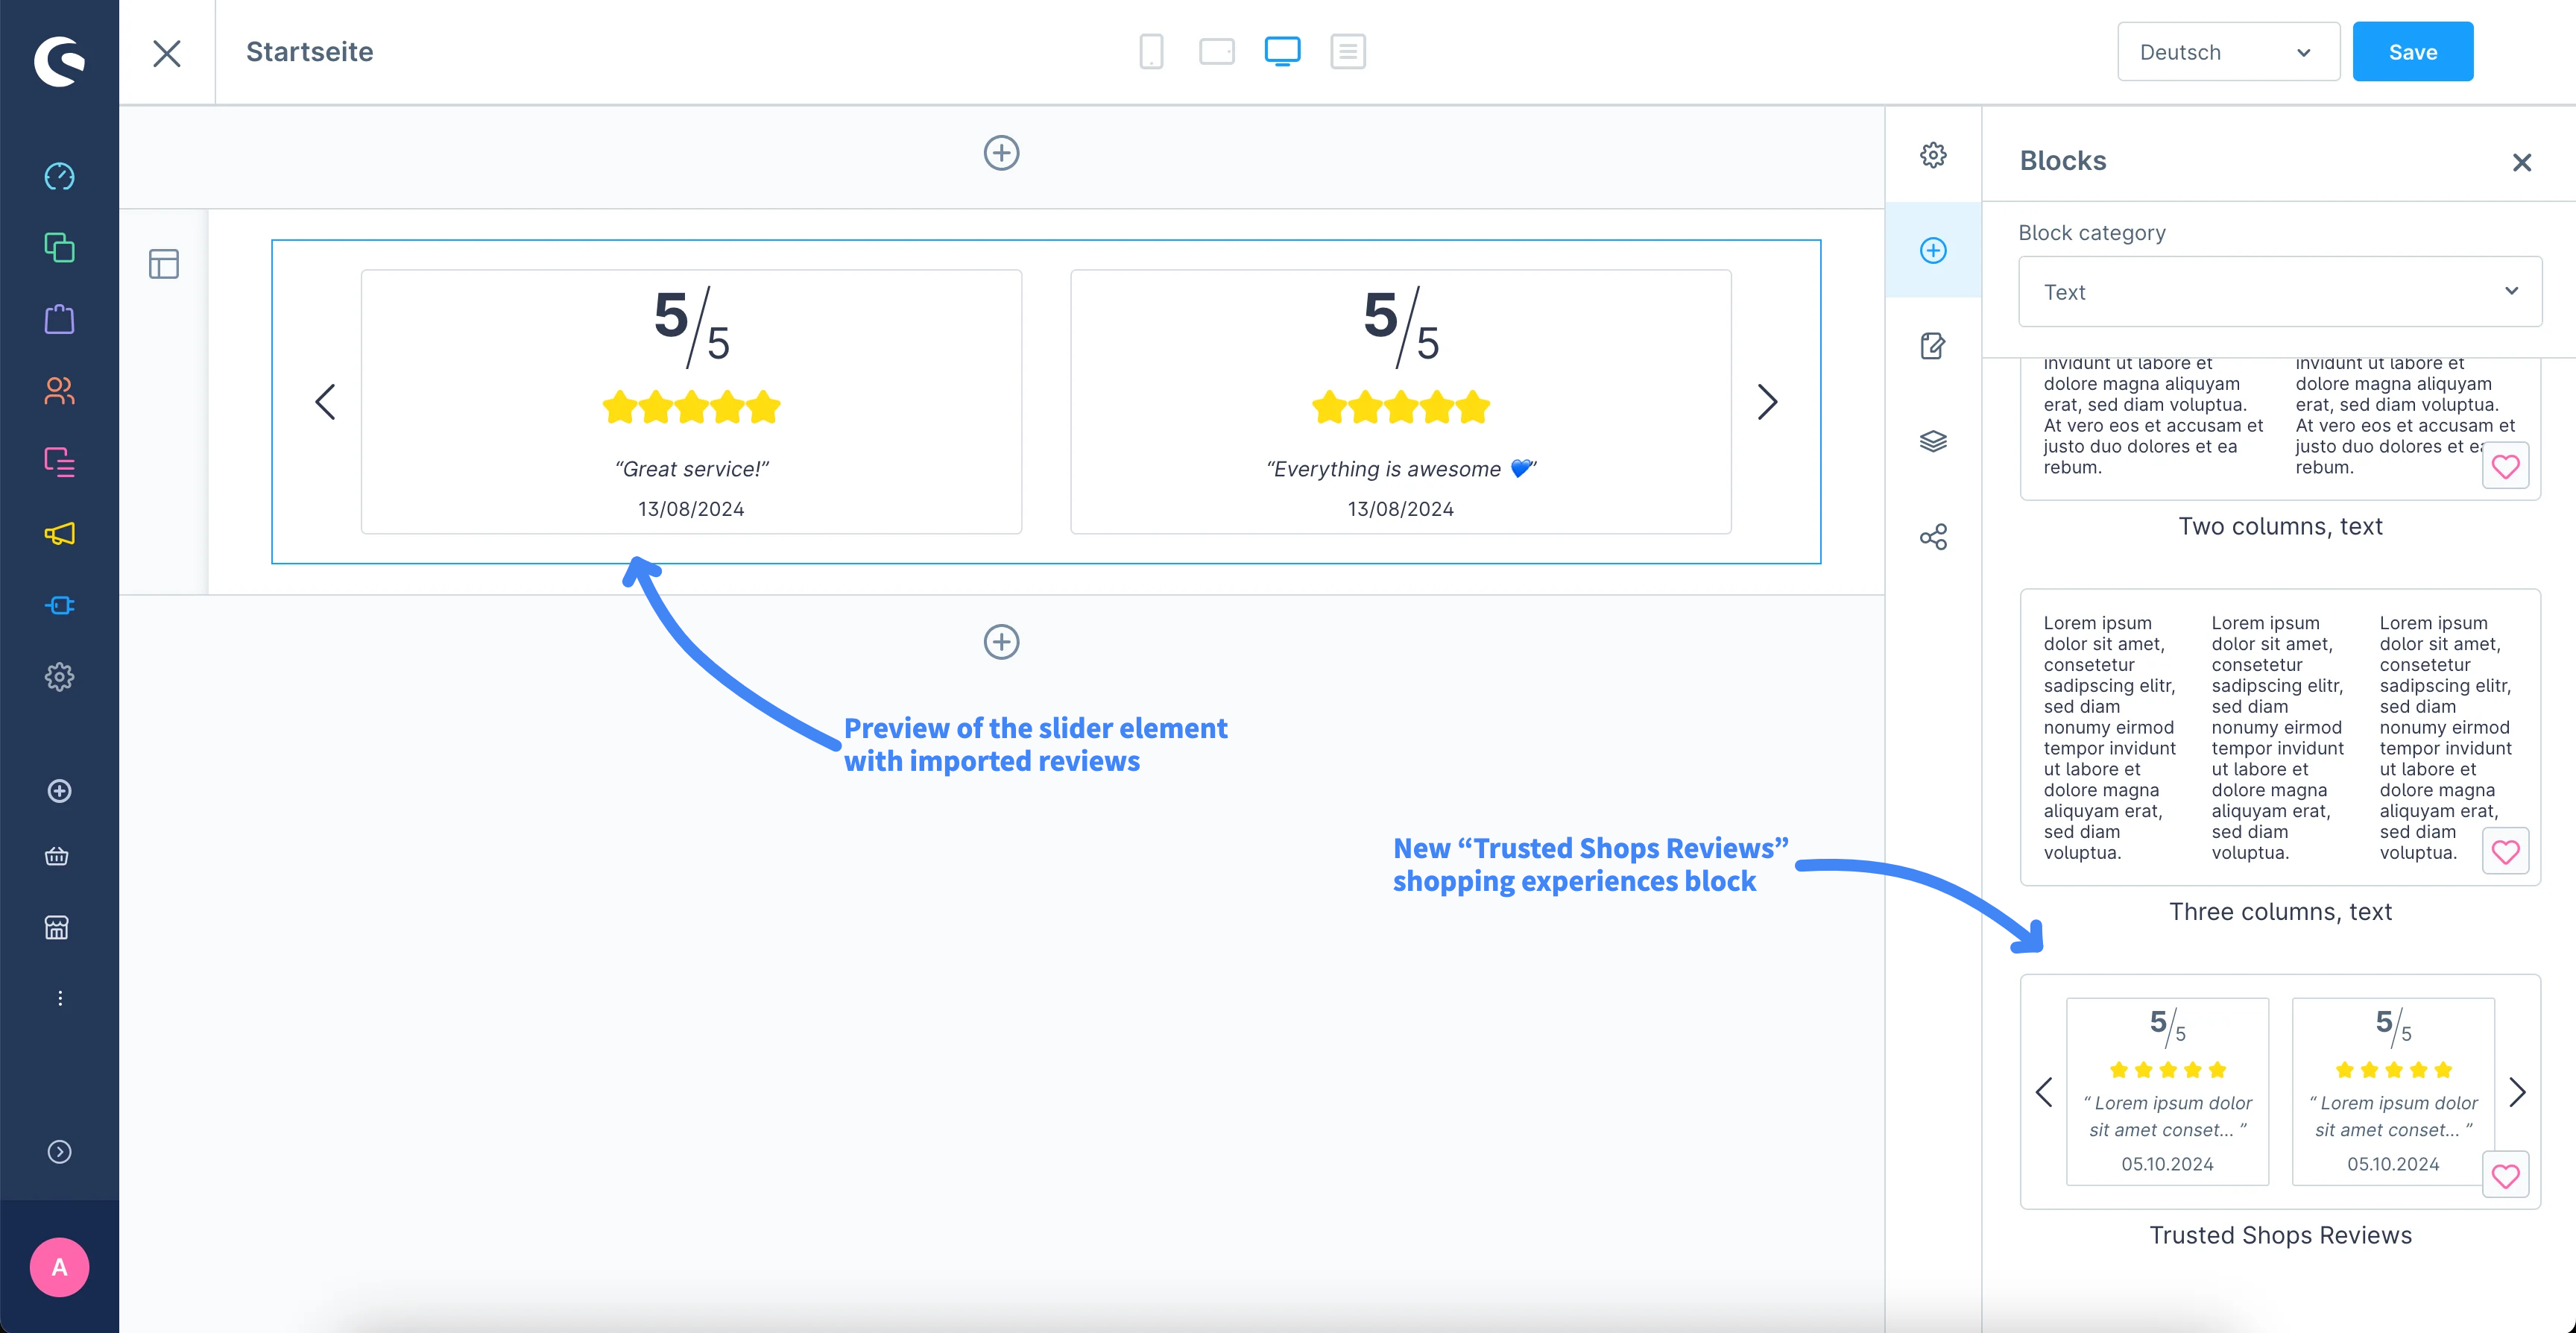
Task: Show next review in slider
Action: (1767, 402)
